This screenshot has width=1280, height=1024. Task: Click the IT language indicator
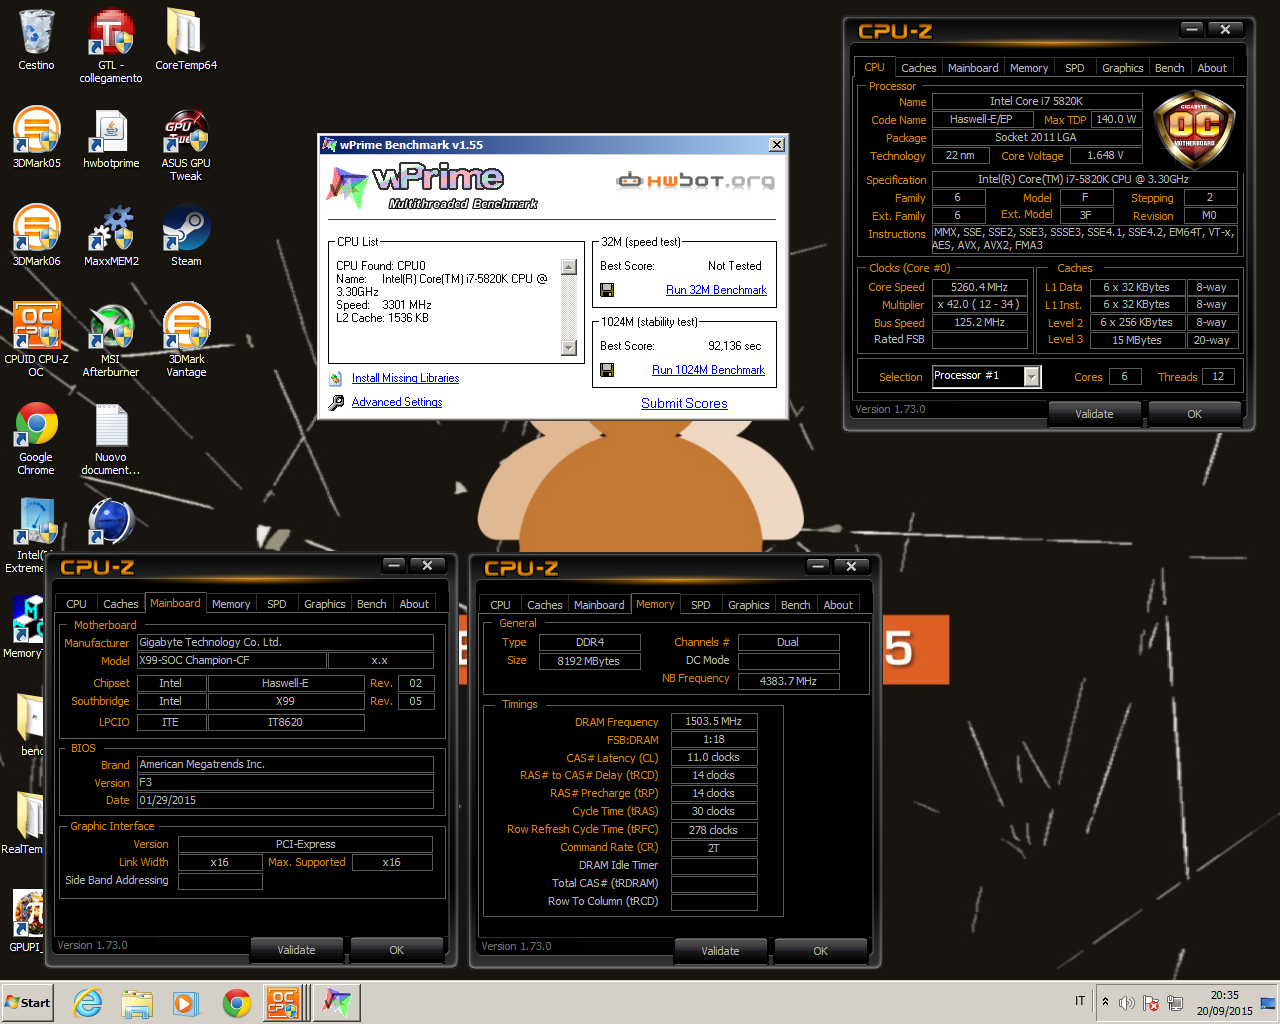tap(1080, 1001)
